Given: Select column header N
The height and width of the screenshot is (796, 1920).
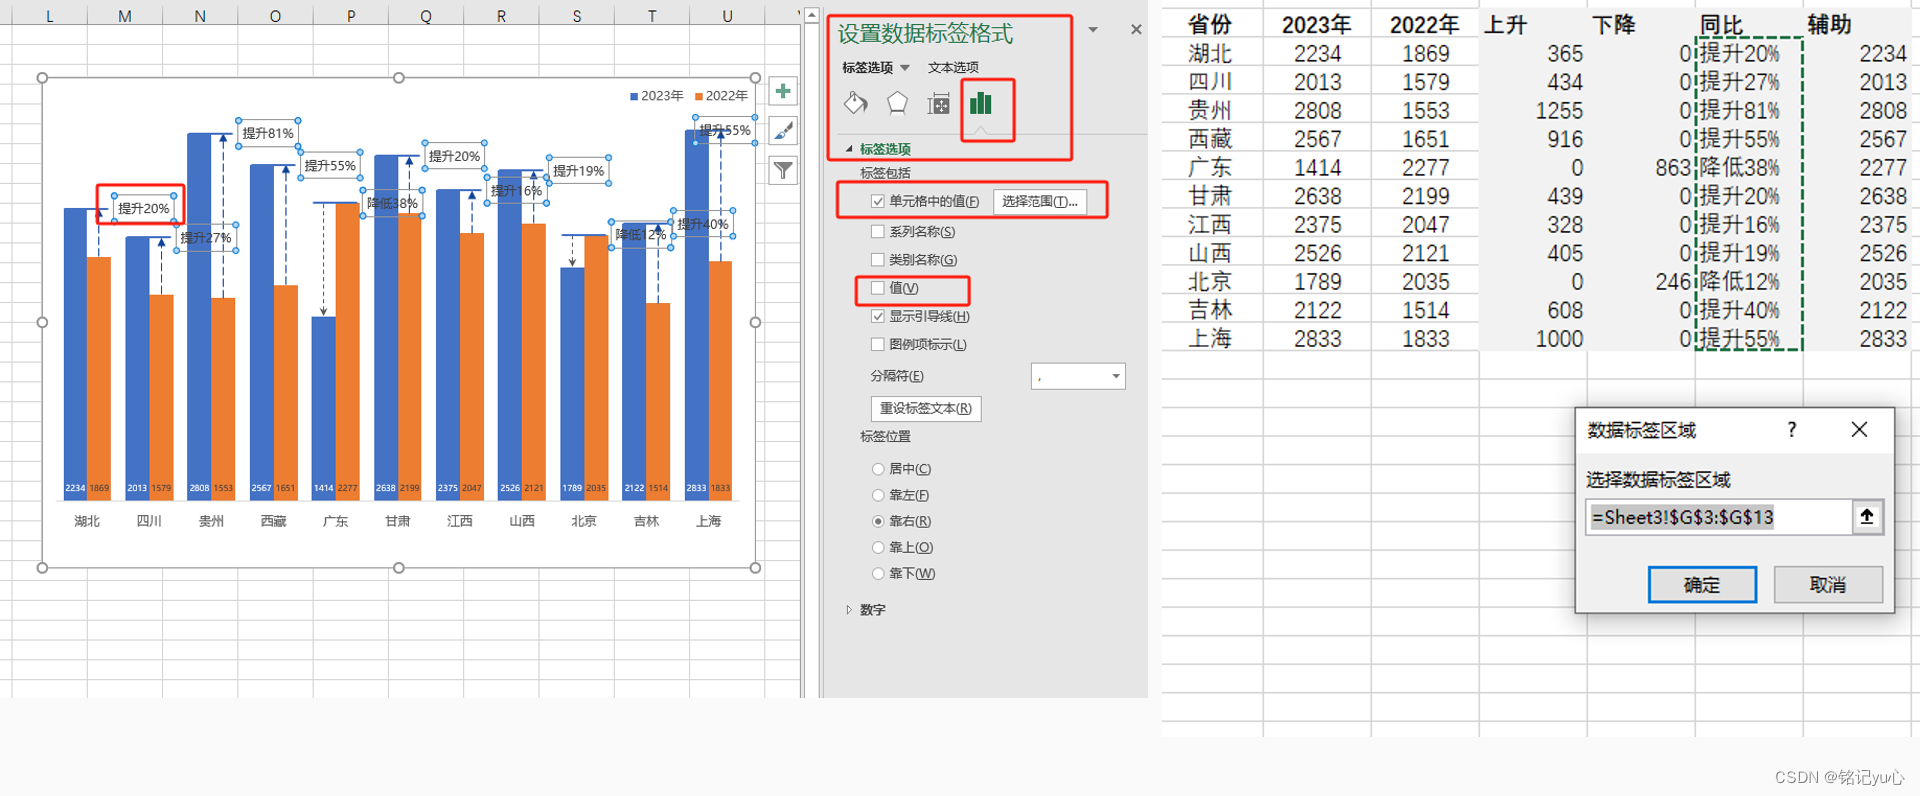Looking at the screenshot, I should tap(200, 16).
